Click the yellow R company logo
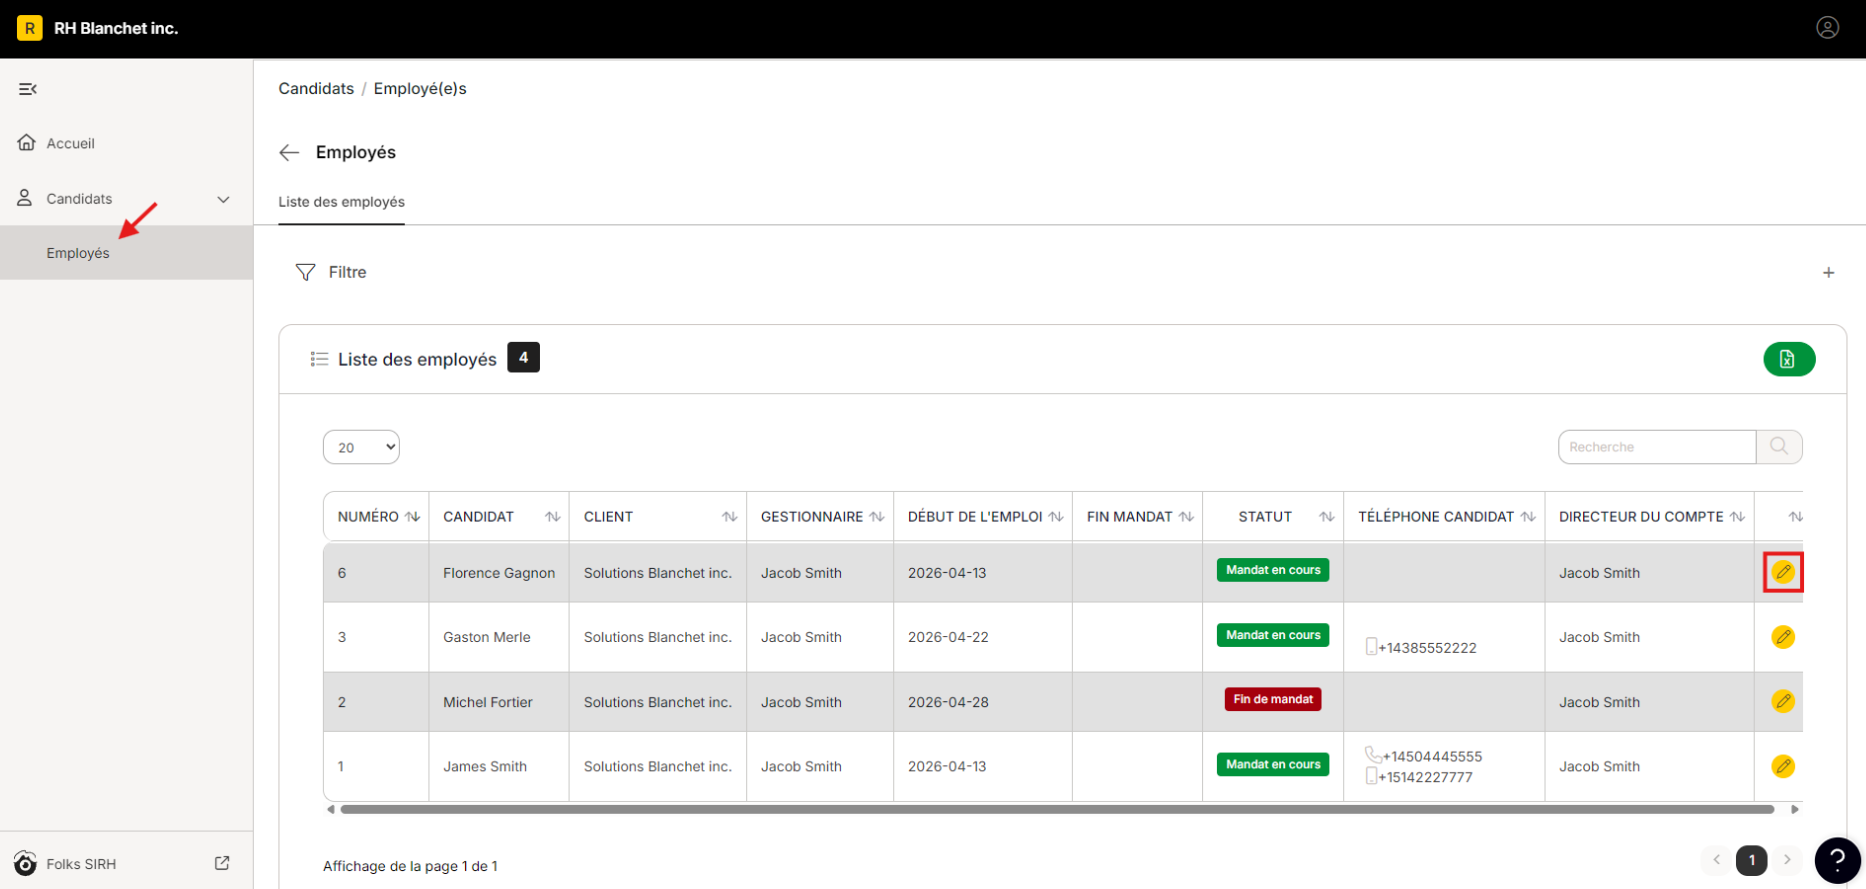Screen dimensions: 1866x889 [x=30, y=28]
